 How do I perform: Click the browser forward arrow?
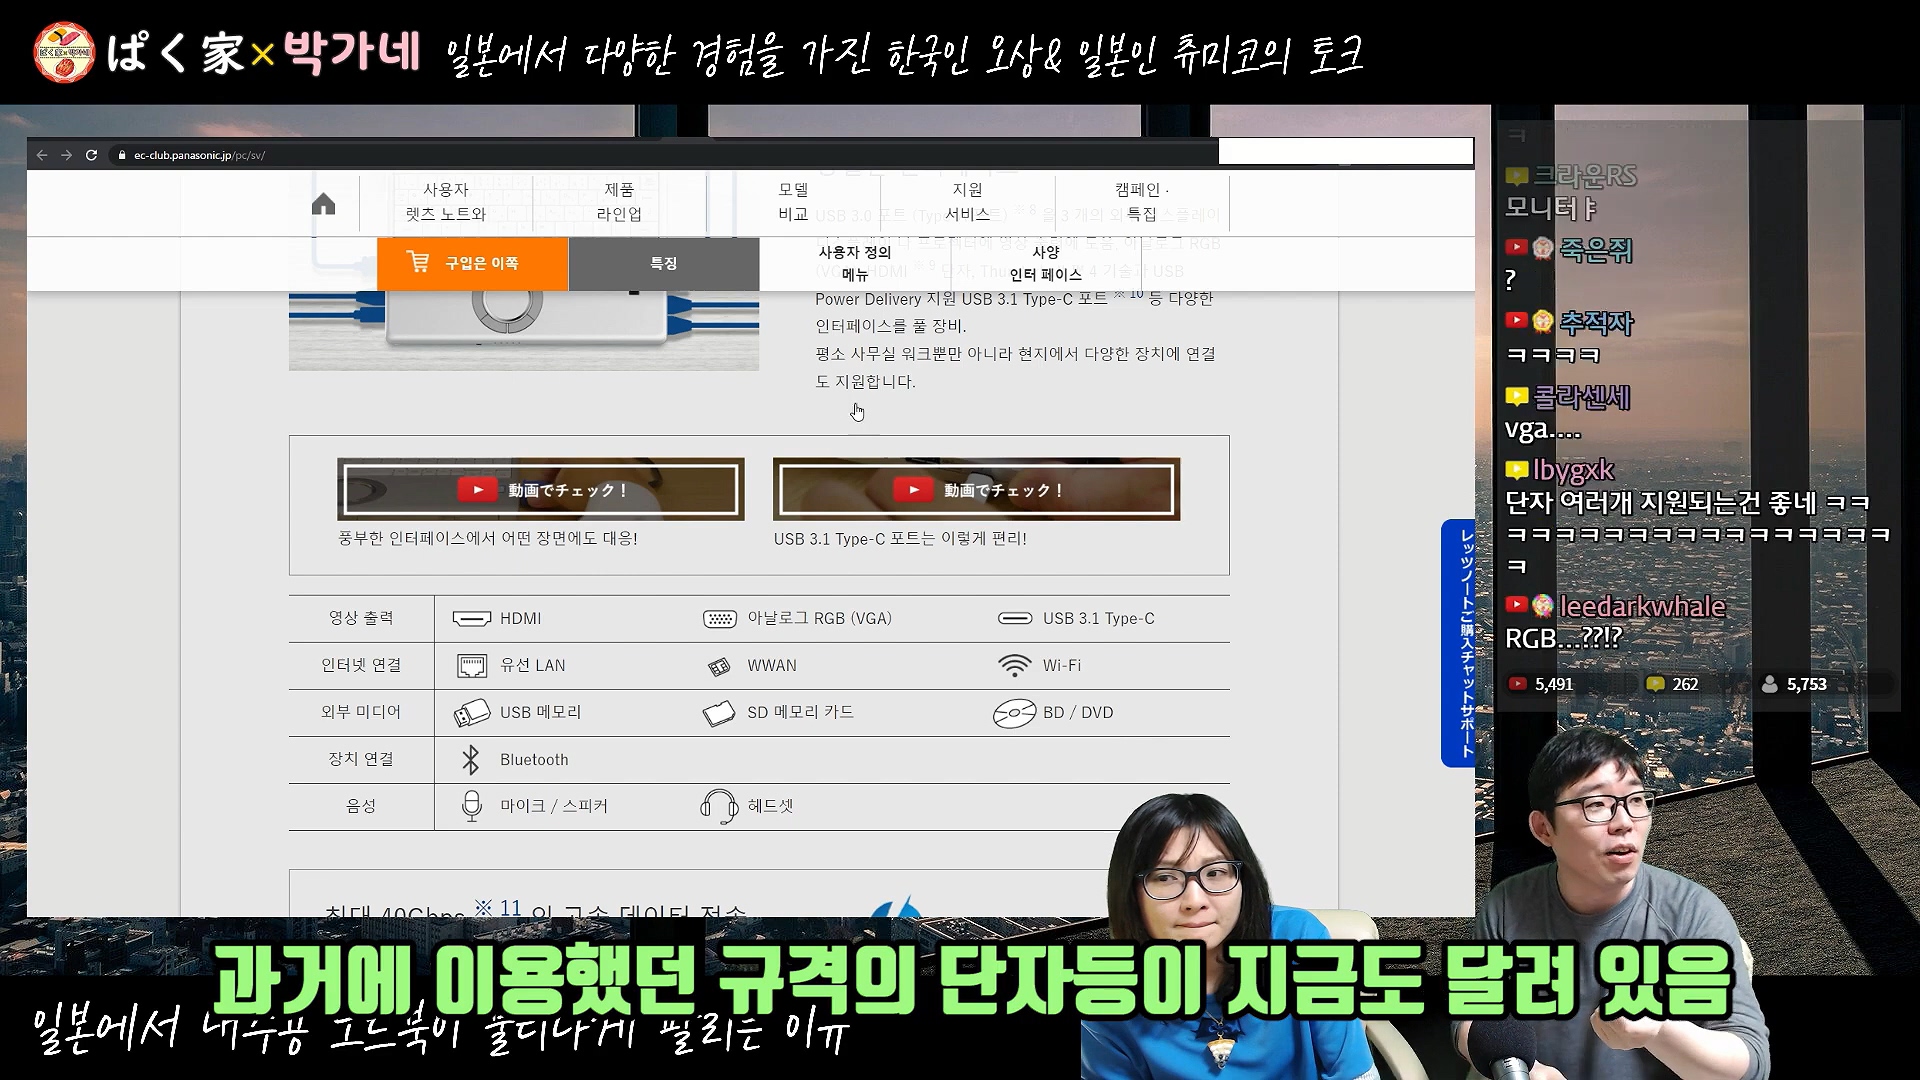pos(66,155)
